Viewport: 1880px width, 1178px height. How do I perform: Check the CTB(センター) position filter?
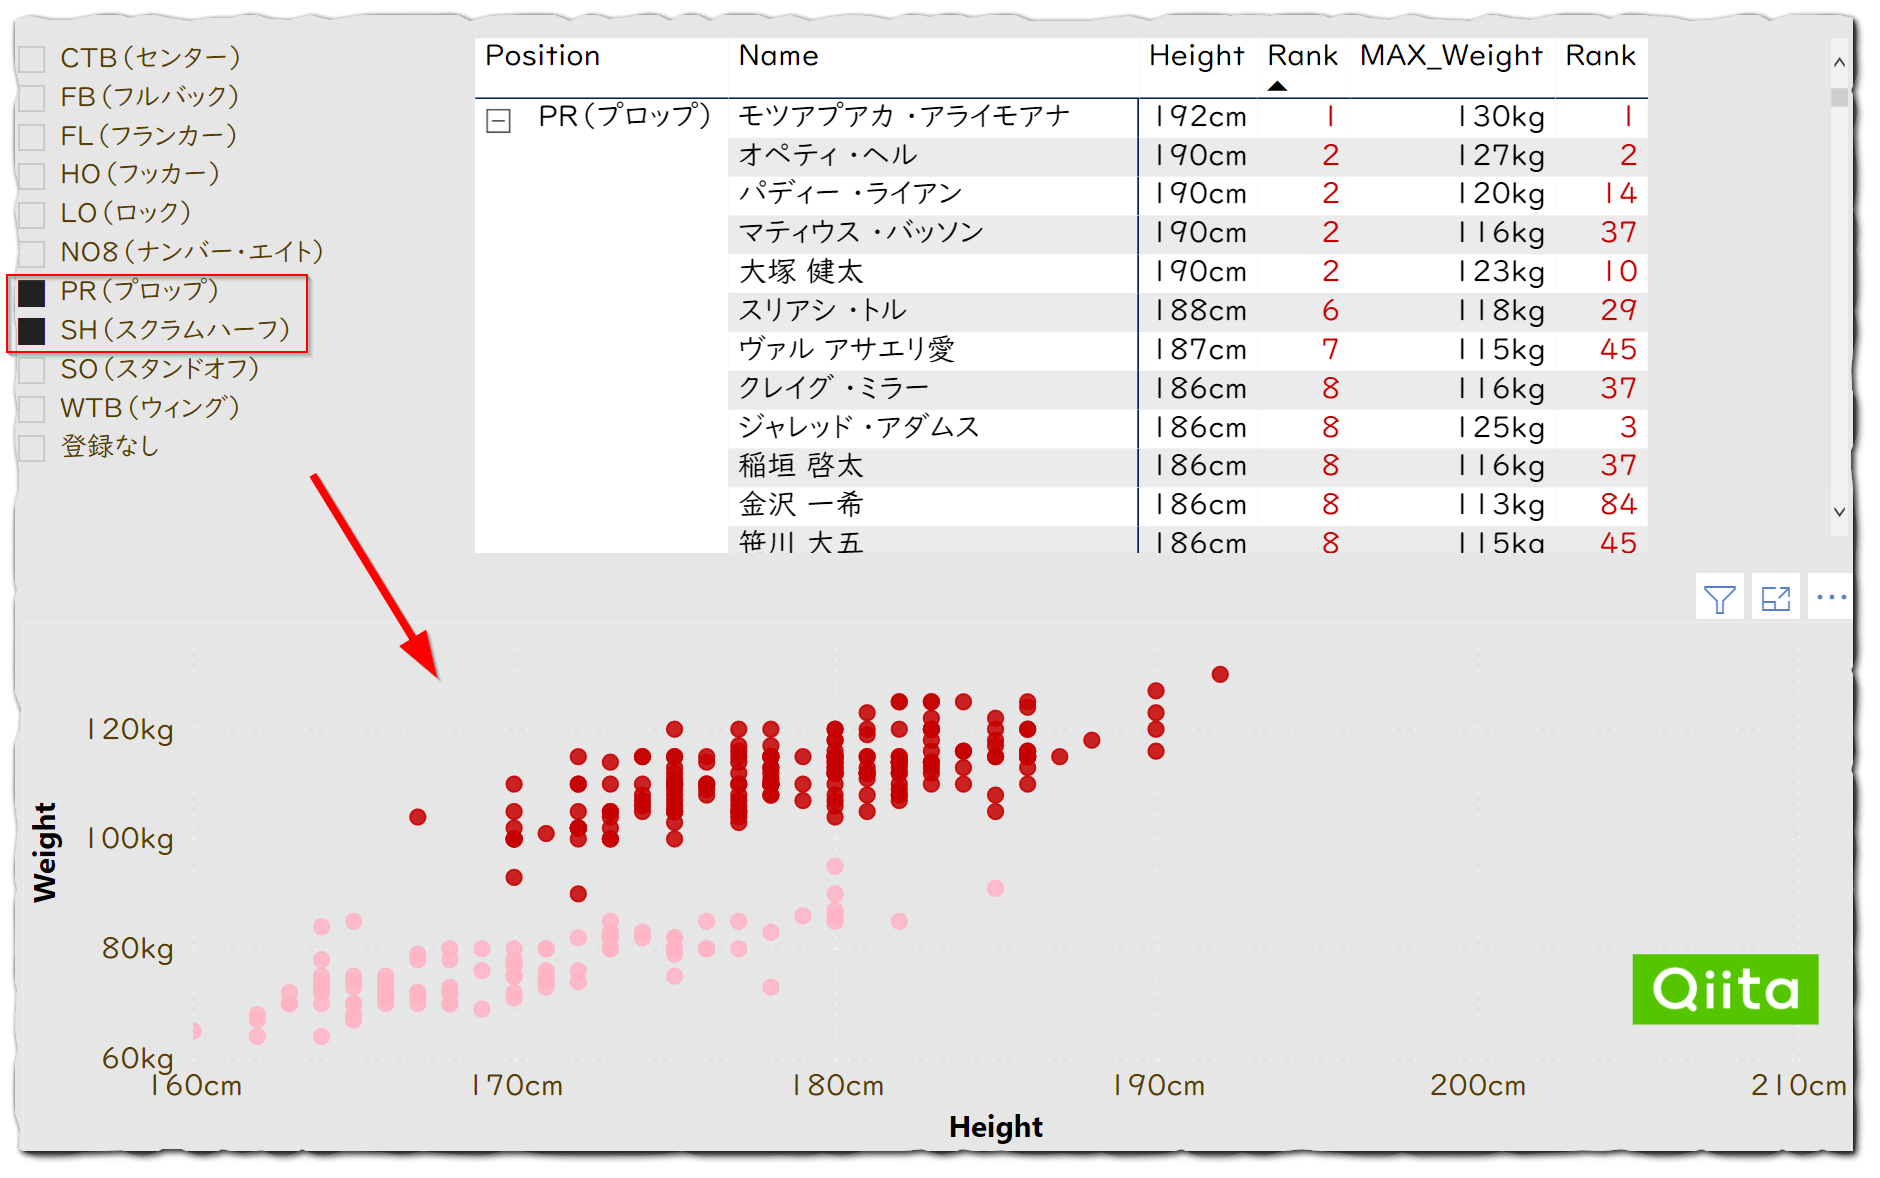click(x=32, y=59)
